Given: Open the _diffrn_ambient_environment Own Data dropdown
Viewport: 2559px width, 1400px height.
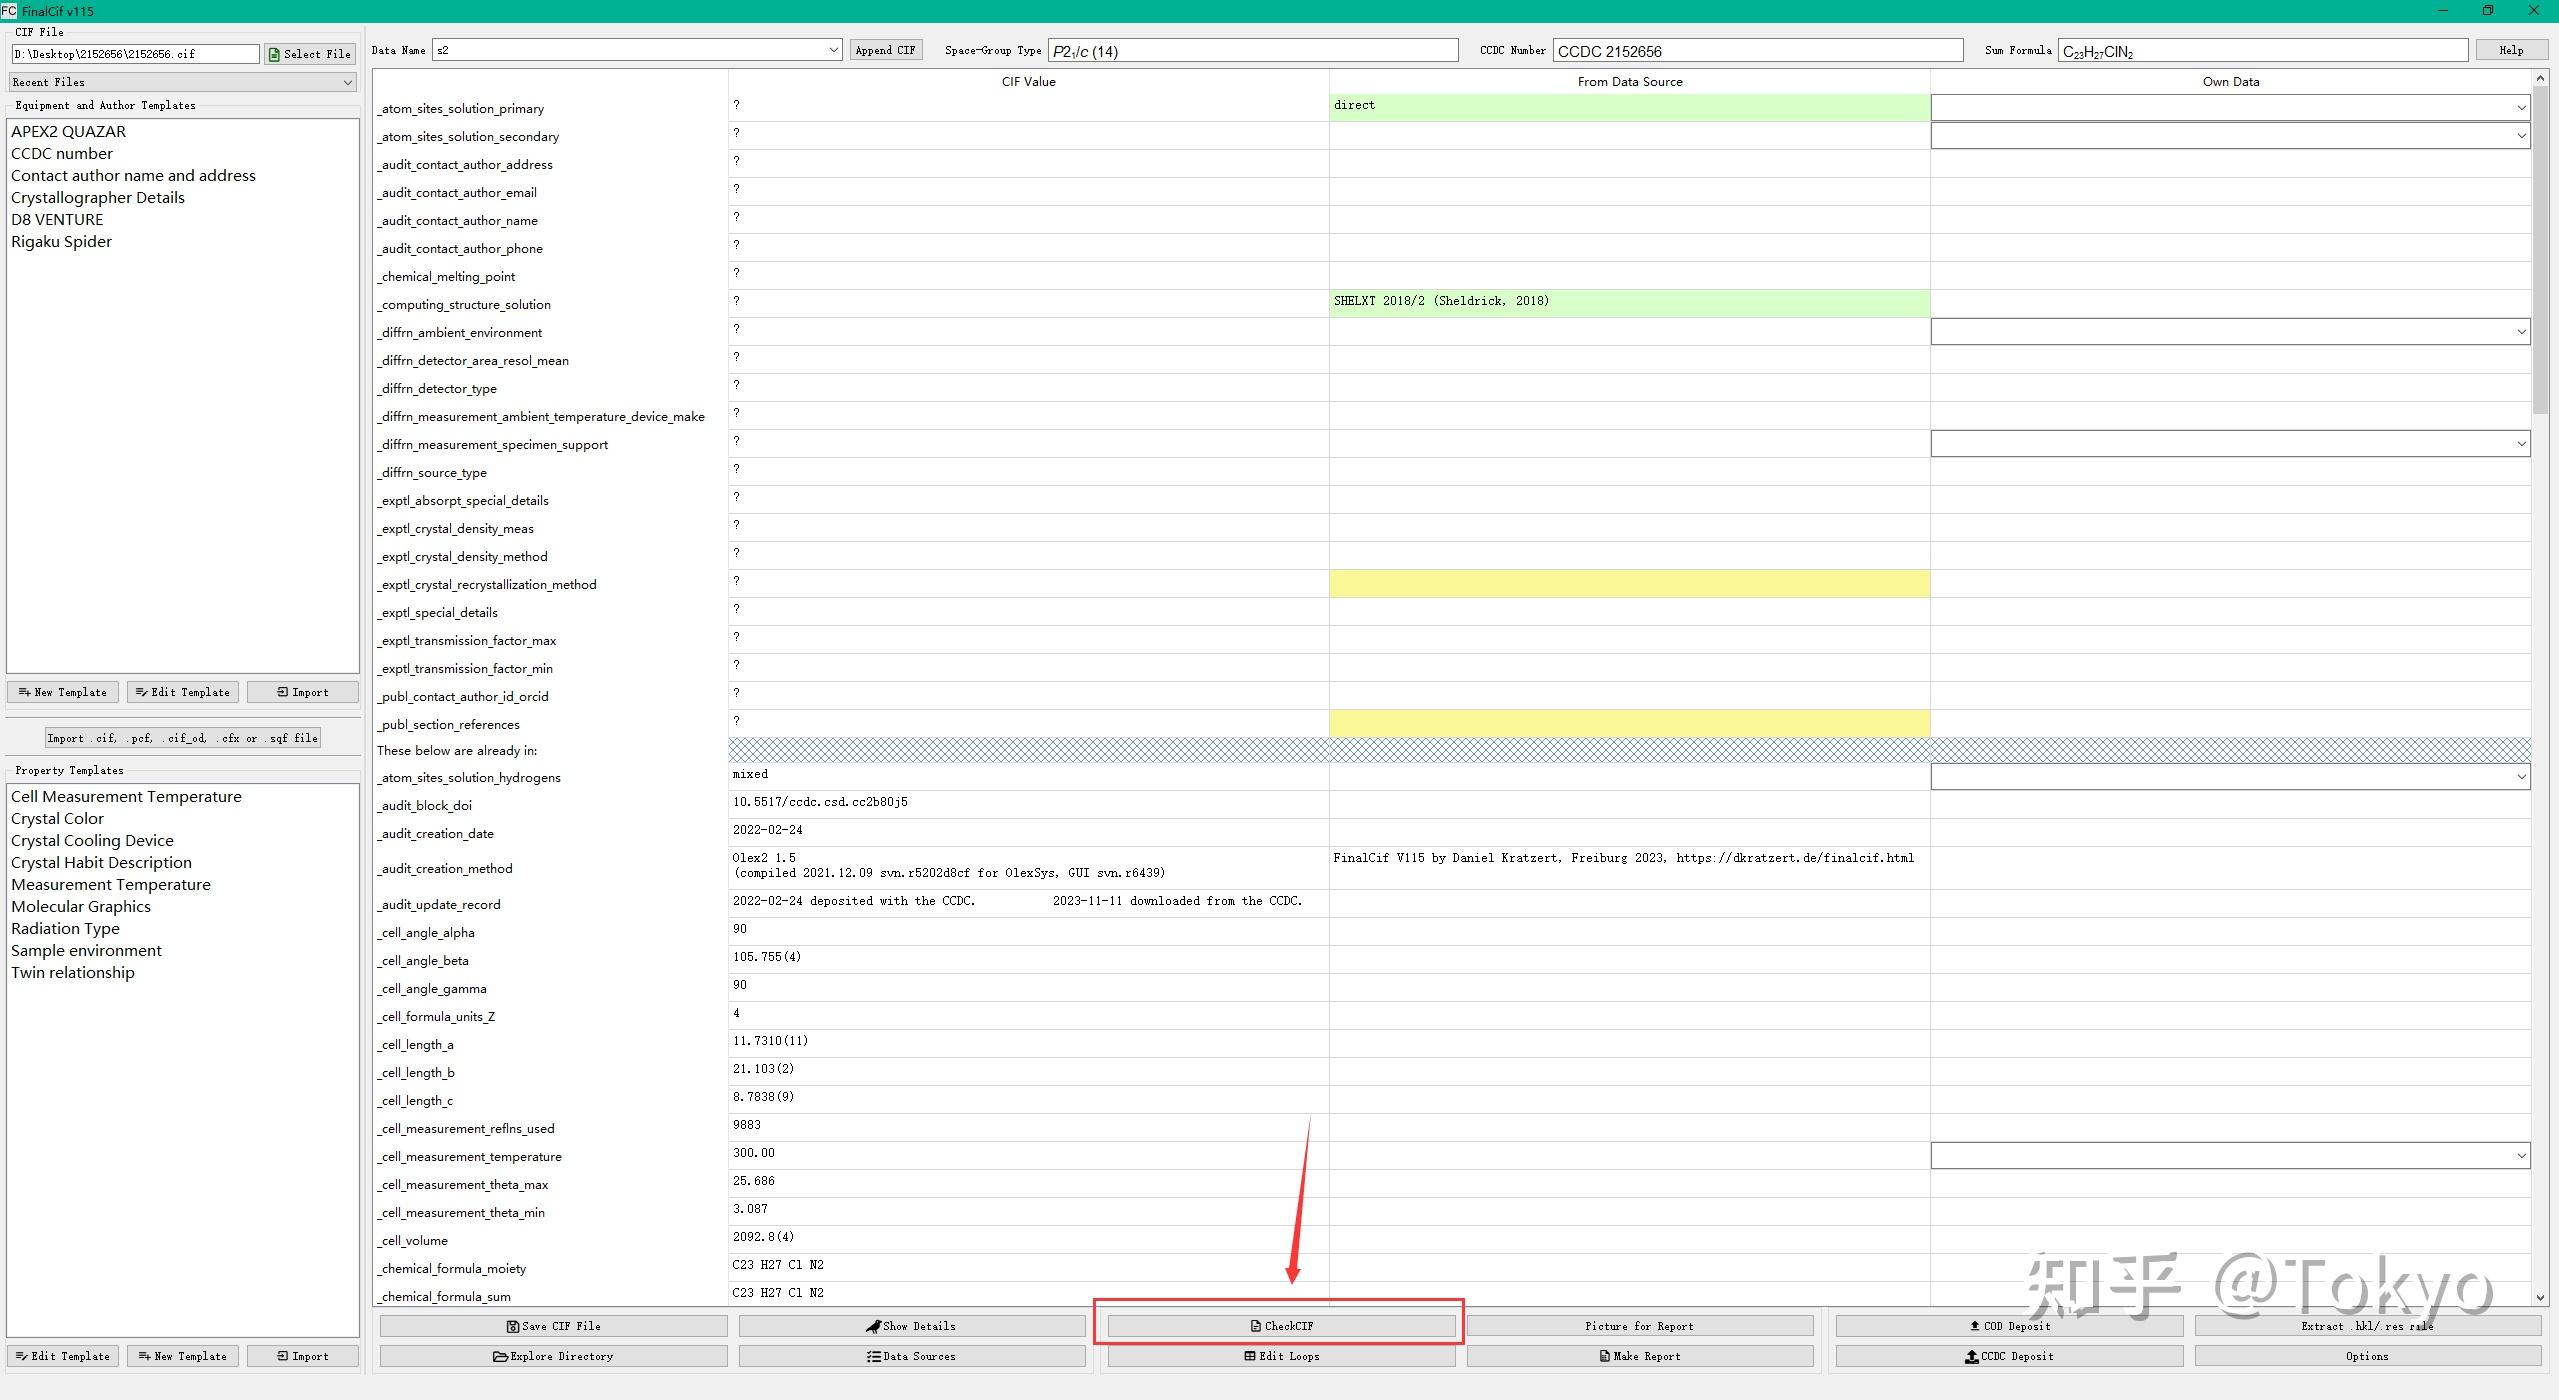Looking at the screenshot, I should [2230, 331].
